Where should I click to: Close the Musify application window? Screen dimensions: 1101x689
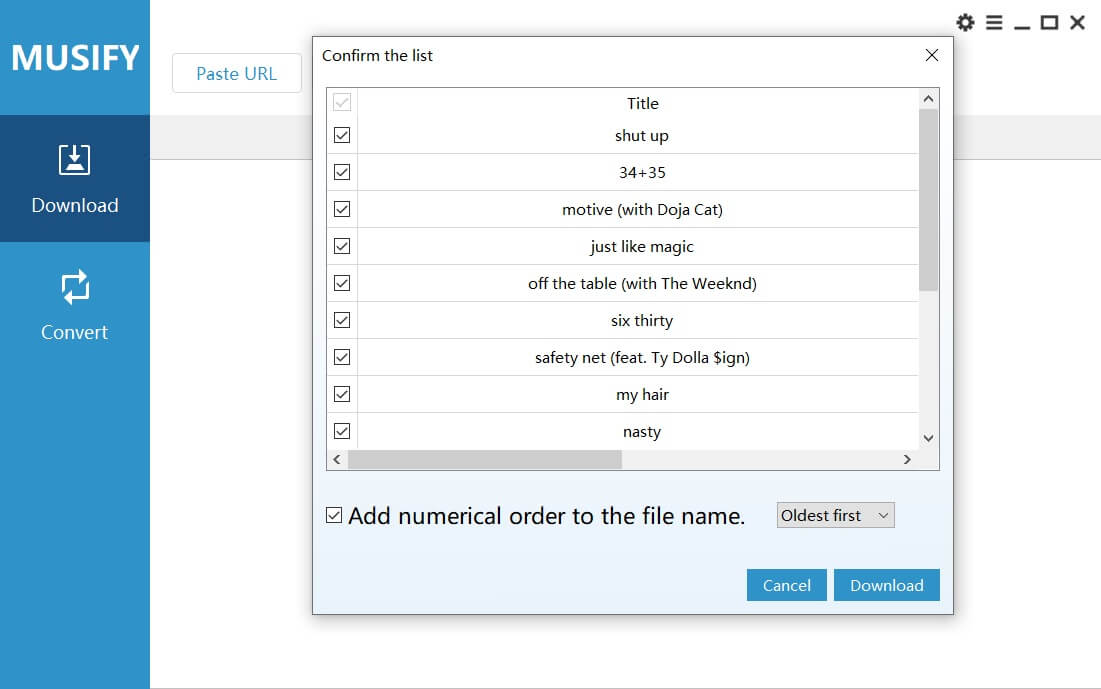[1077, 22]
